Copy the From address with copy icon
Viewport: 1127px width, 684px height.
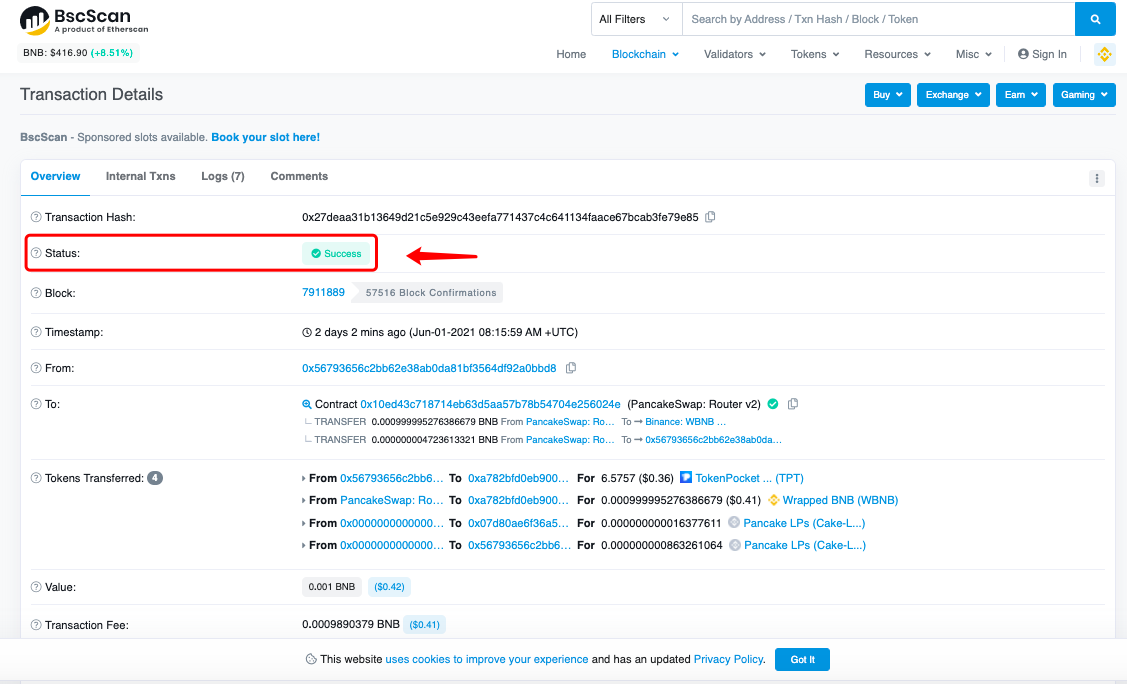pyautogui.click(x=571, y=368)
